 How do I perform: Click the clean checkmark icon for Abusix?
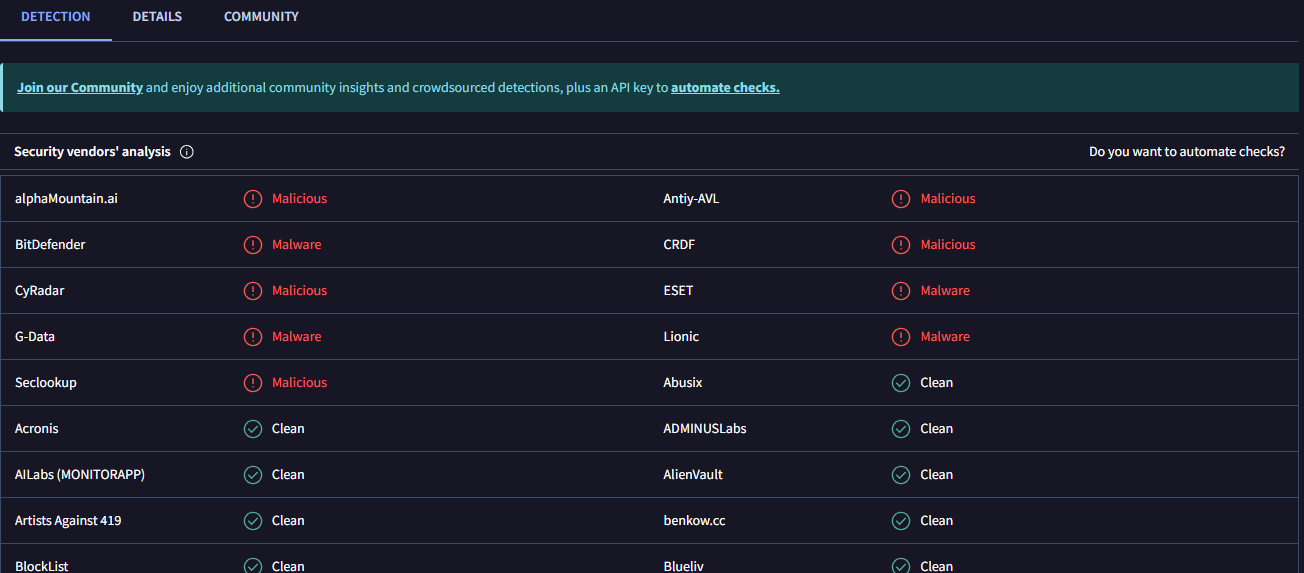coord(901,383)
